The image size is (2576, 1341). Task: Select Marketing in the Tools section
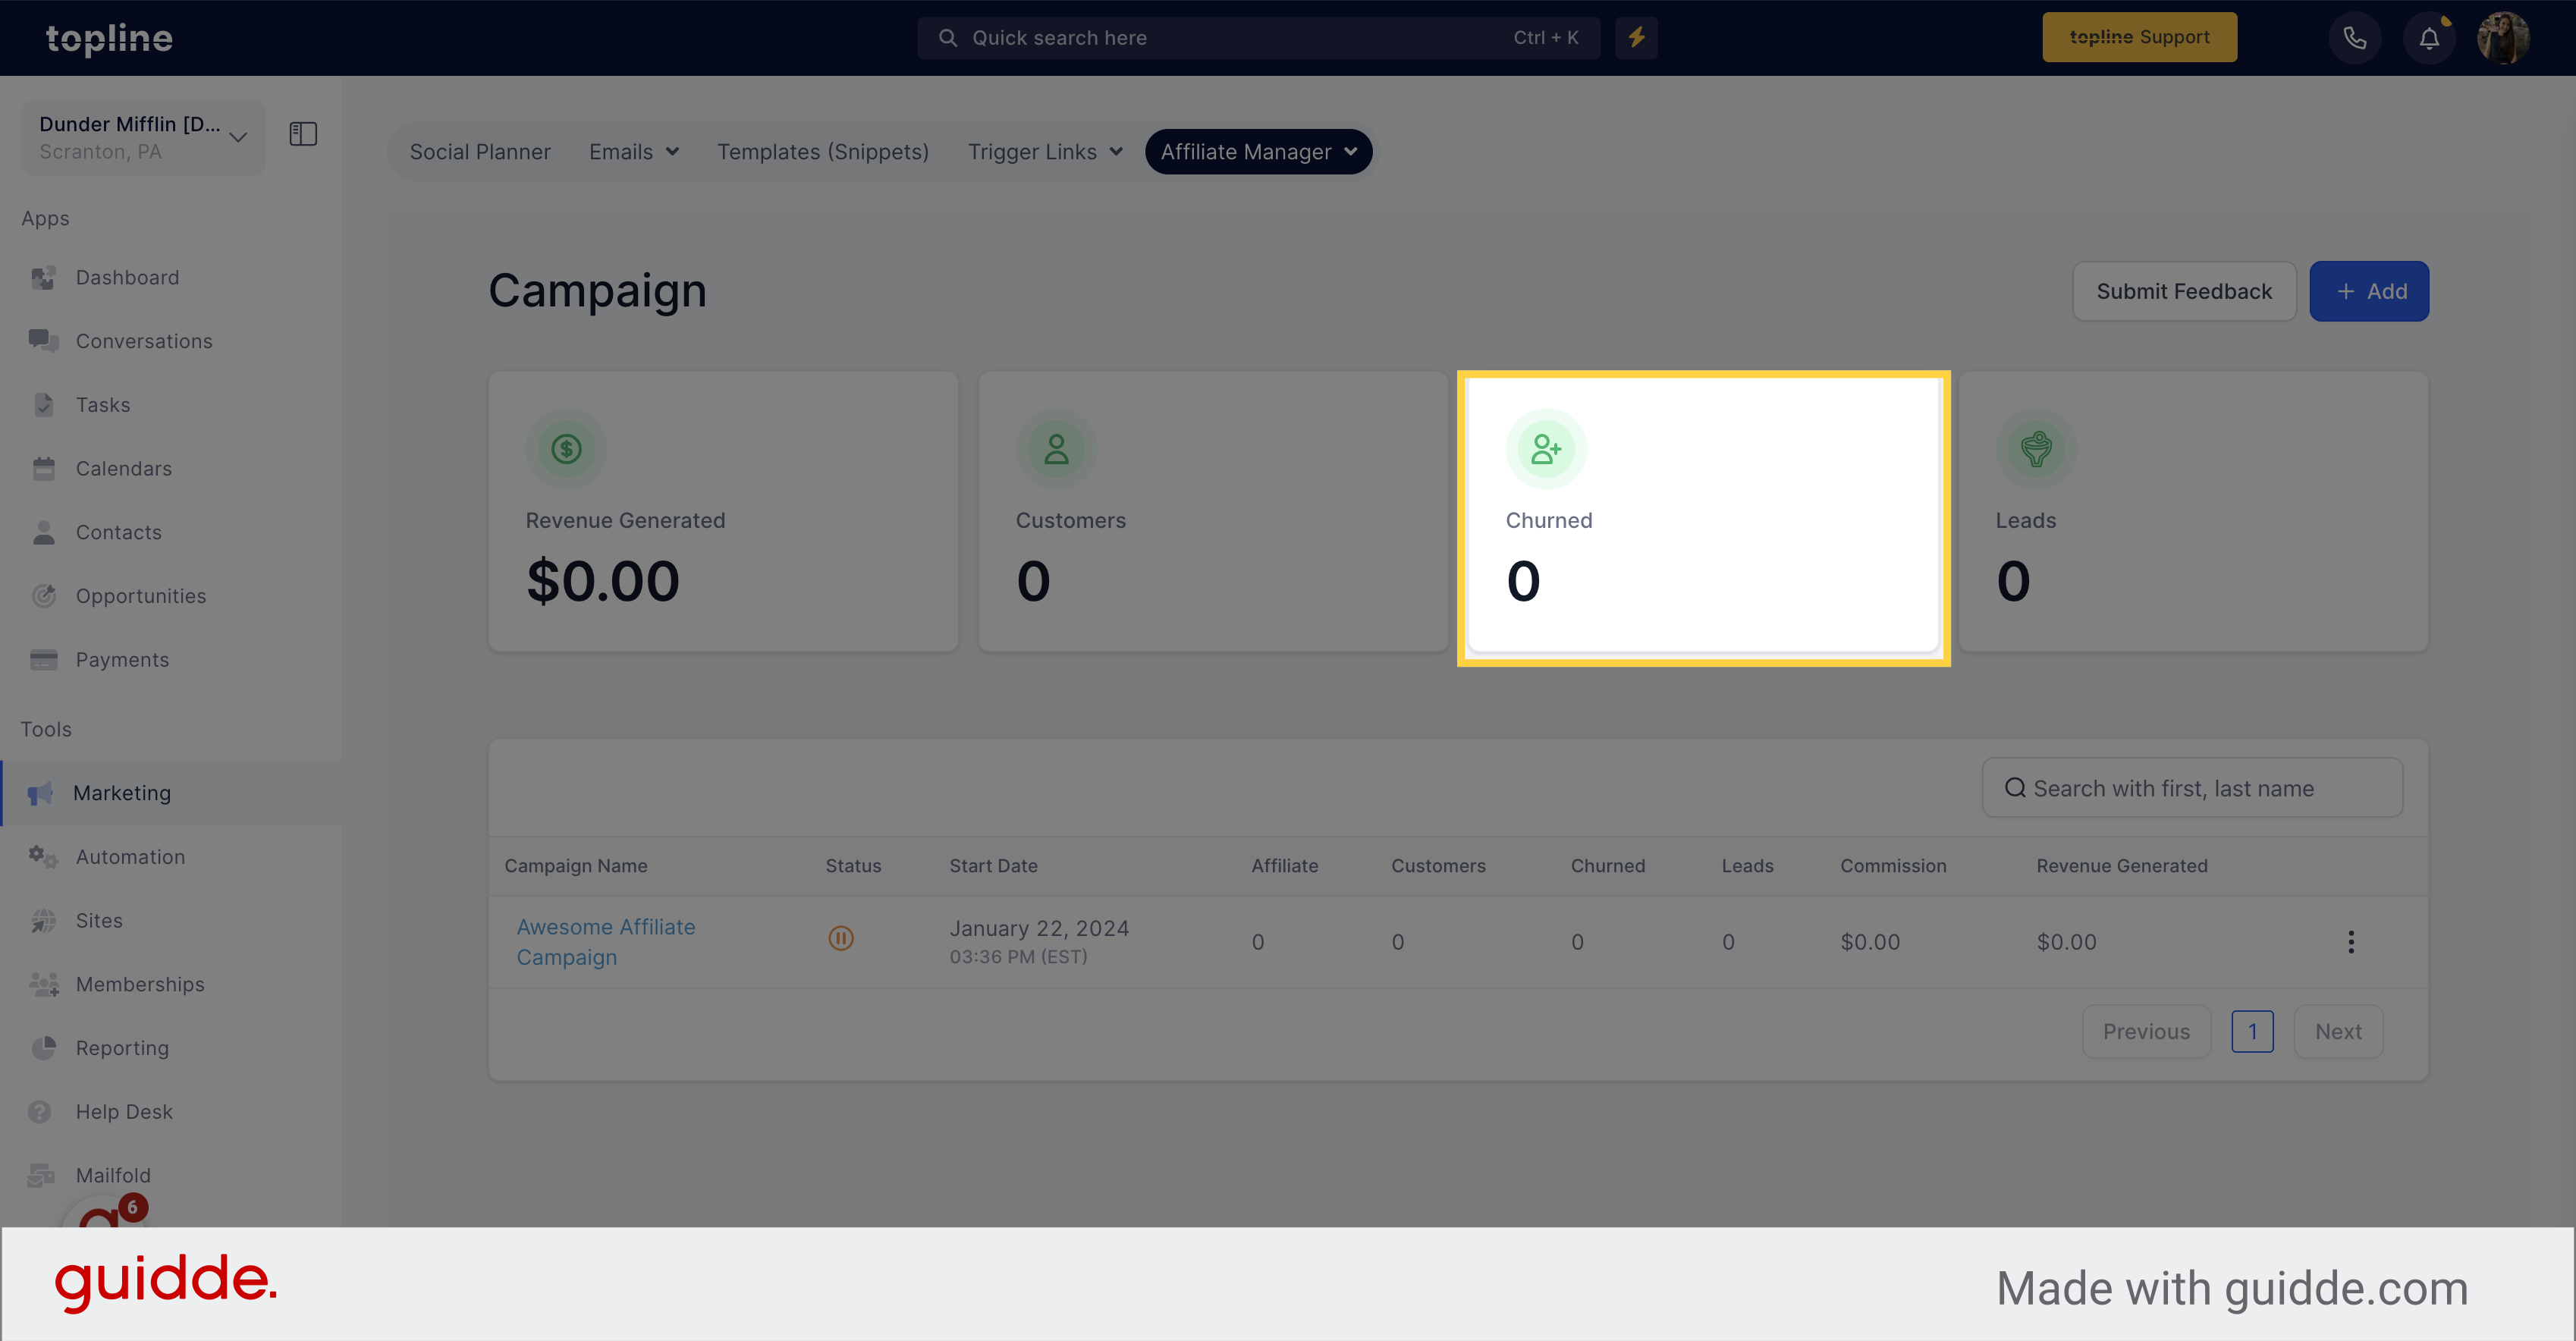point(170,793)
